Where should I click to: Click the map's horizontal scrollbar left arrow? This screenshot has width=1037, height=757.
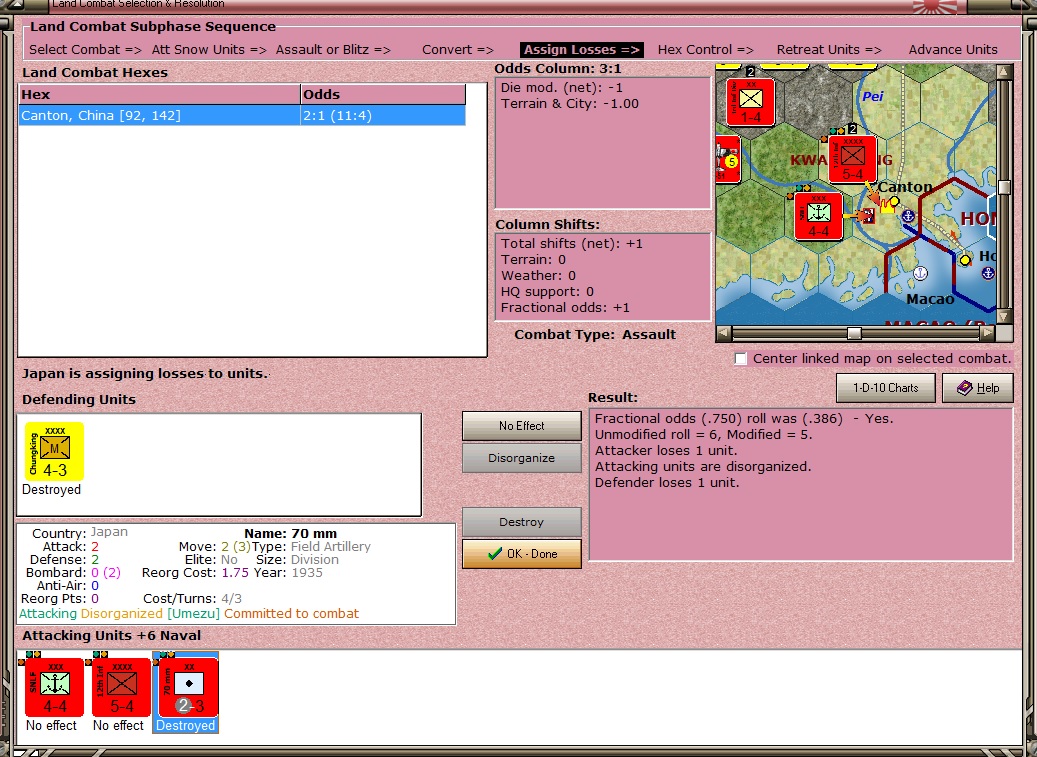coord(724,333)
